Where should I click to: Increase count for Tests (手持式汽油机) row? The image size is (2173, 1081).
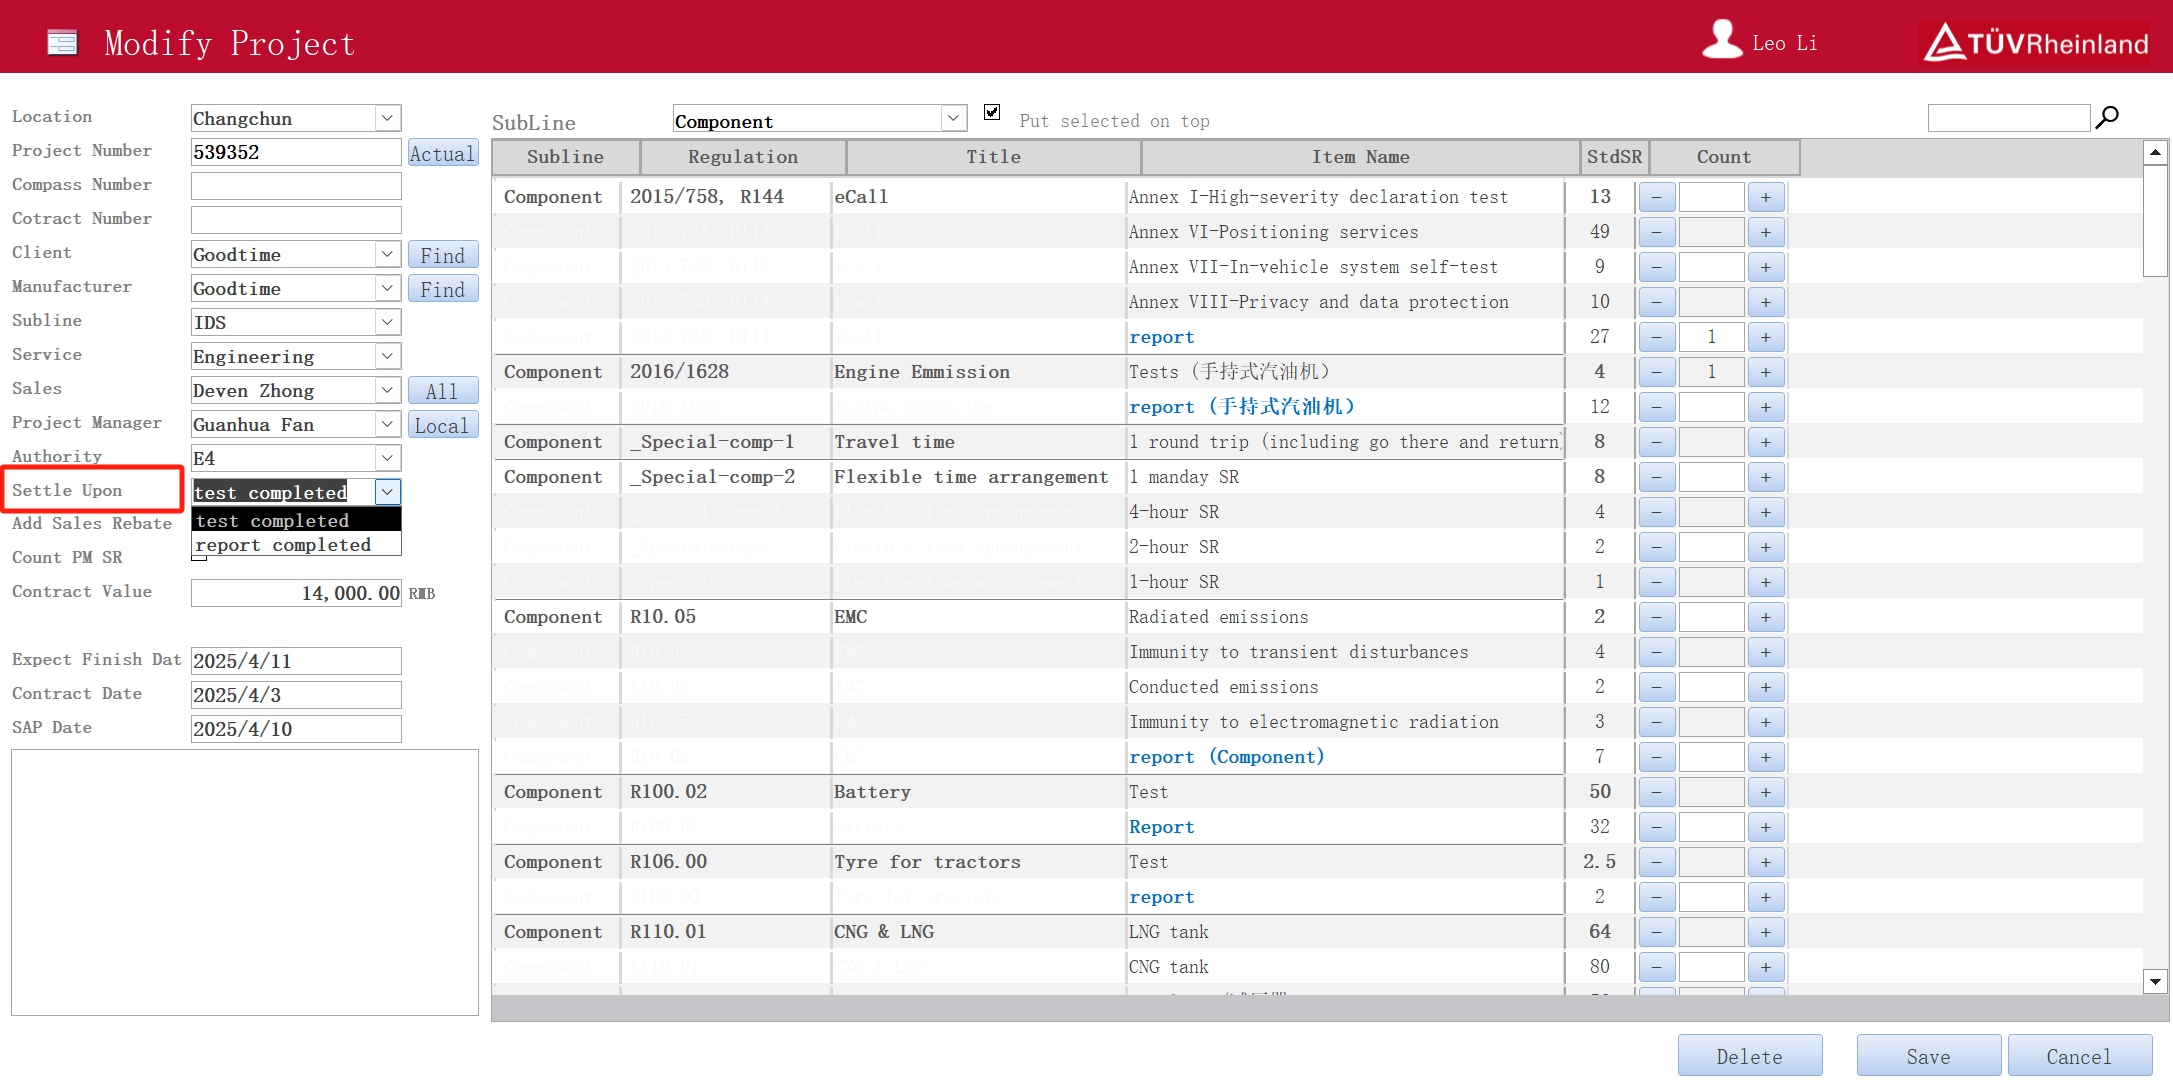[x=1766, y=372]
